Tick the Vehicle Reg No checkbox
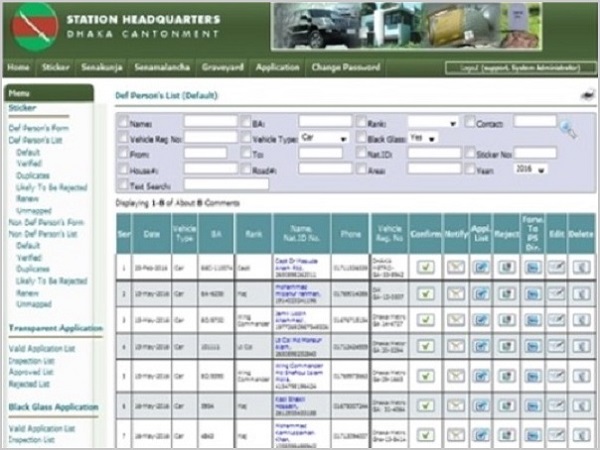The image size is (600, 450). (x=123, y=137)
